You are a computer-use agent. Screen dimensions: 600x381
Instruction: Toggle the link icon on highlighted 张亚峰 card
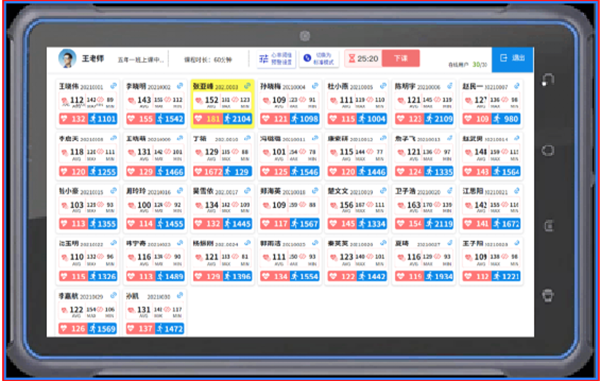coord(248,86)
